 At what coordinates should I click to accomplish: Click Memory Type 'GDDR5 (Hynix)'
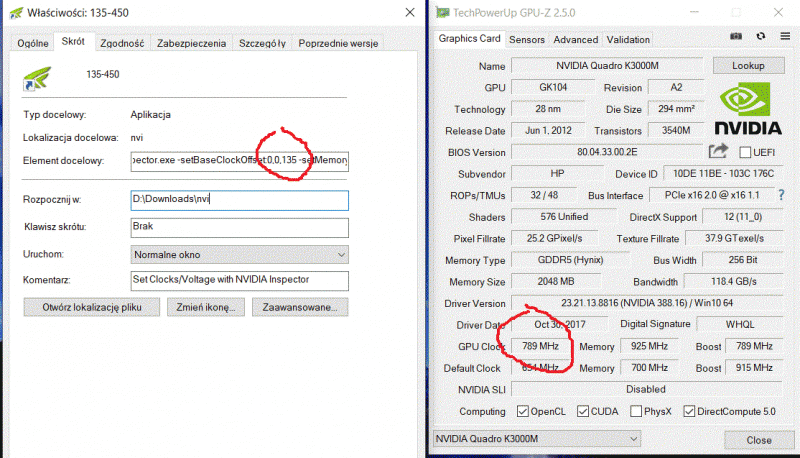pyautogui.click(x=570, y=260)
